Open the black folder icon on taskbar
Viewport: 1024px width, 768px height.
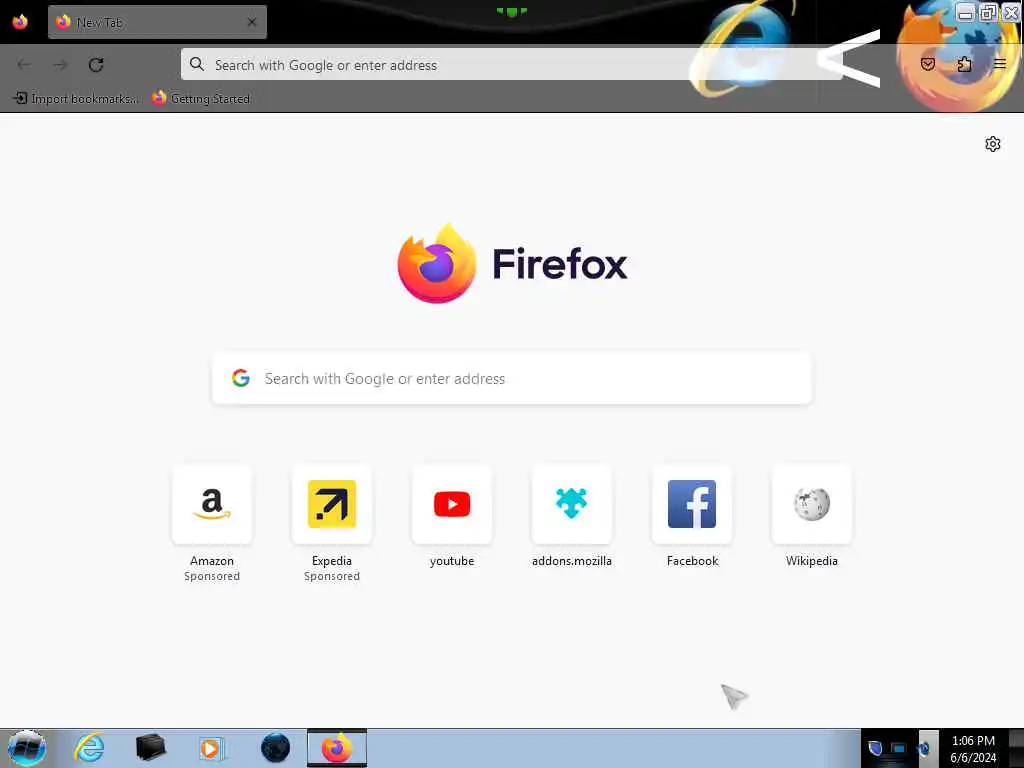150,748
